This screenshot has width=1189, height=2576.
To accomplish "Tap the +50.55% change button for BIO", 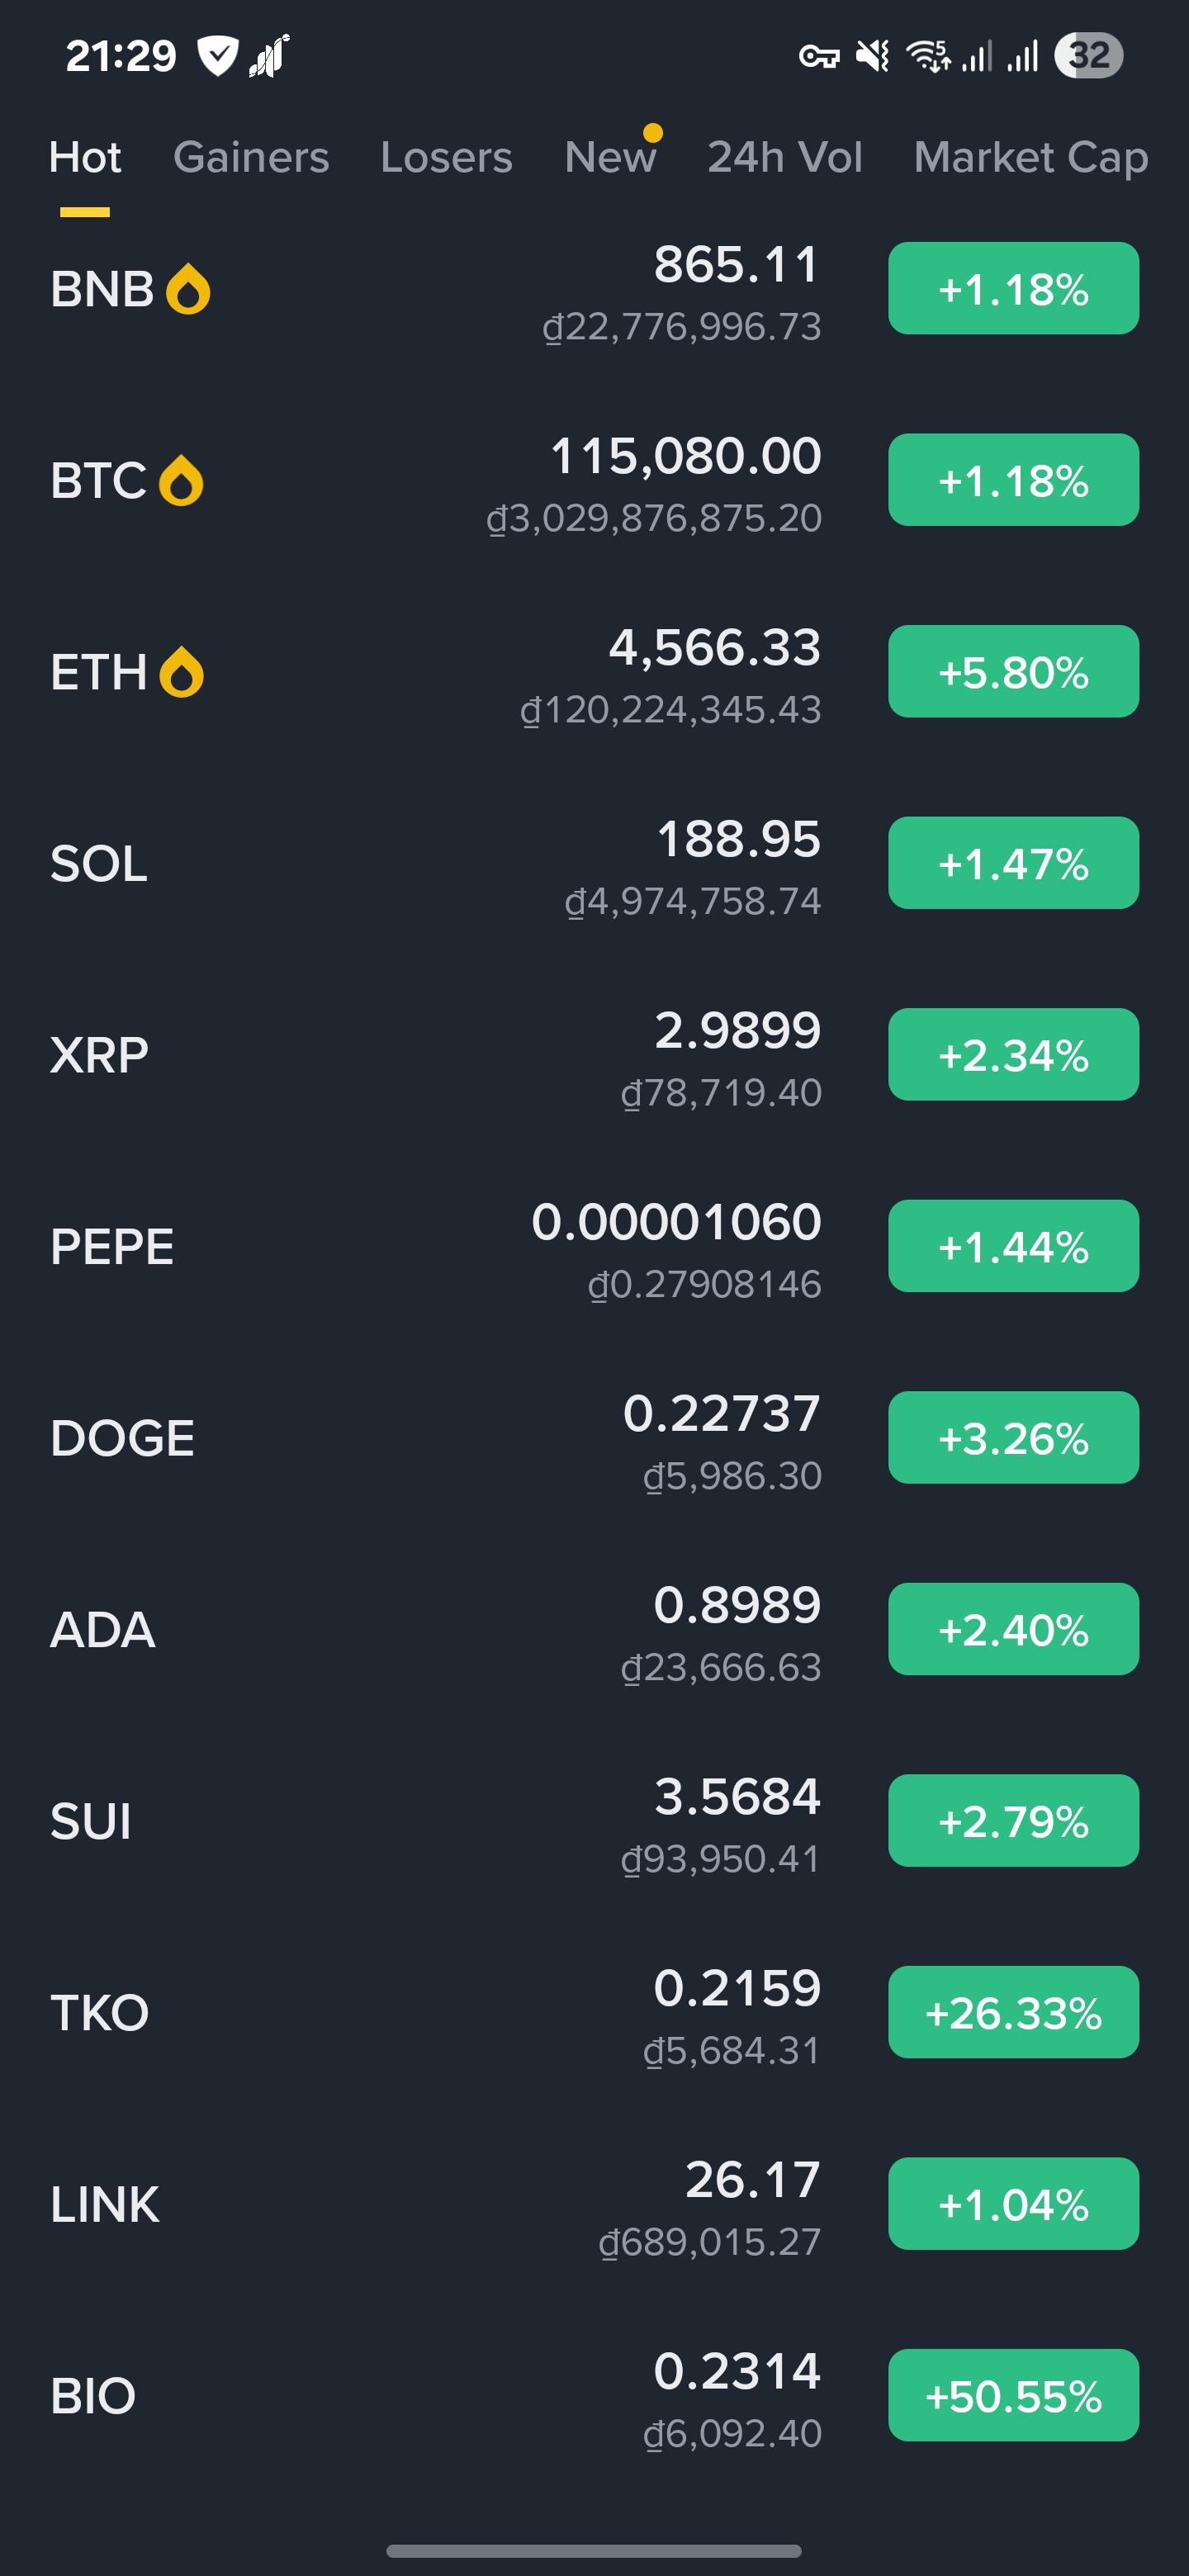I will click(x=1013, y=2395).
